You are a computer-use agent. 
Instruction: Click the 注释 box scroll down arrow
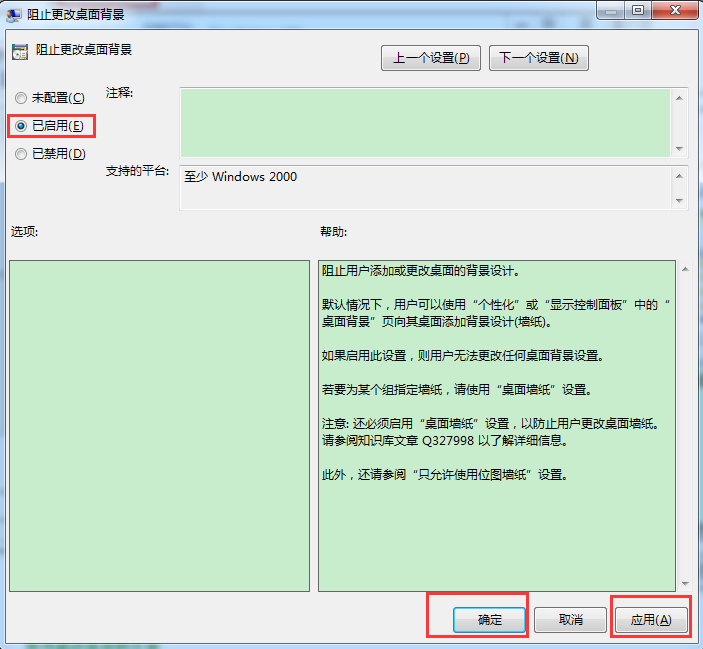click(679, 148)
